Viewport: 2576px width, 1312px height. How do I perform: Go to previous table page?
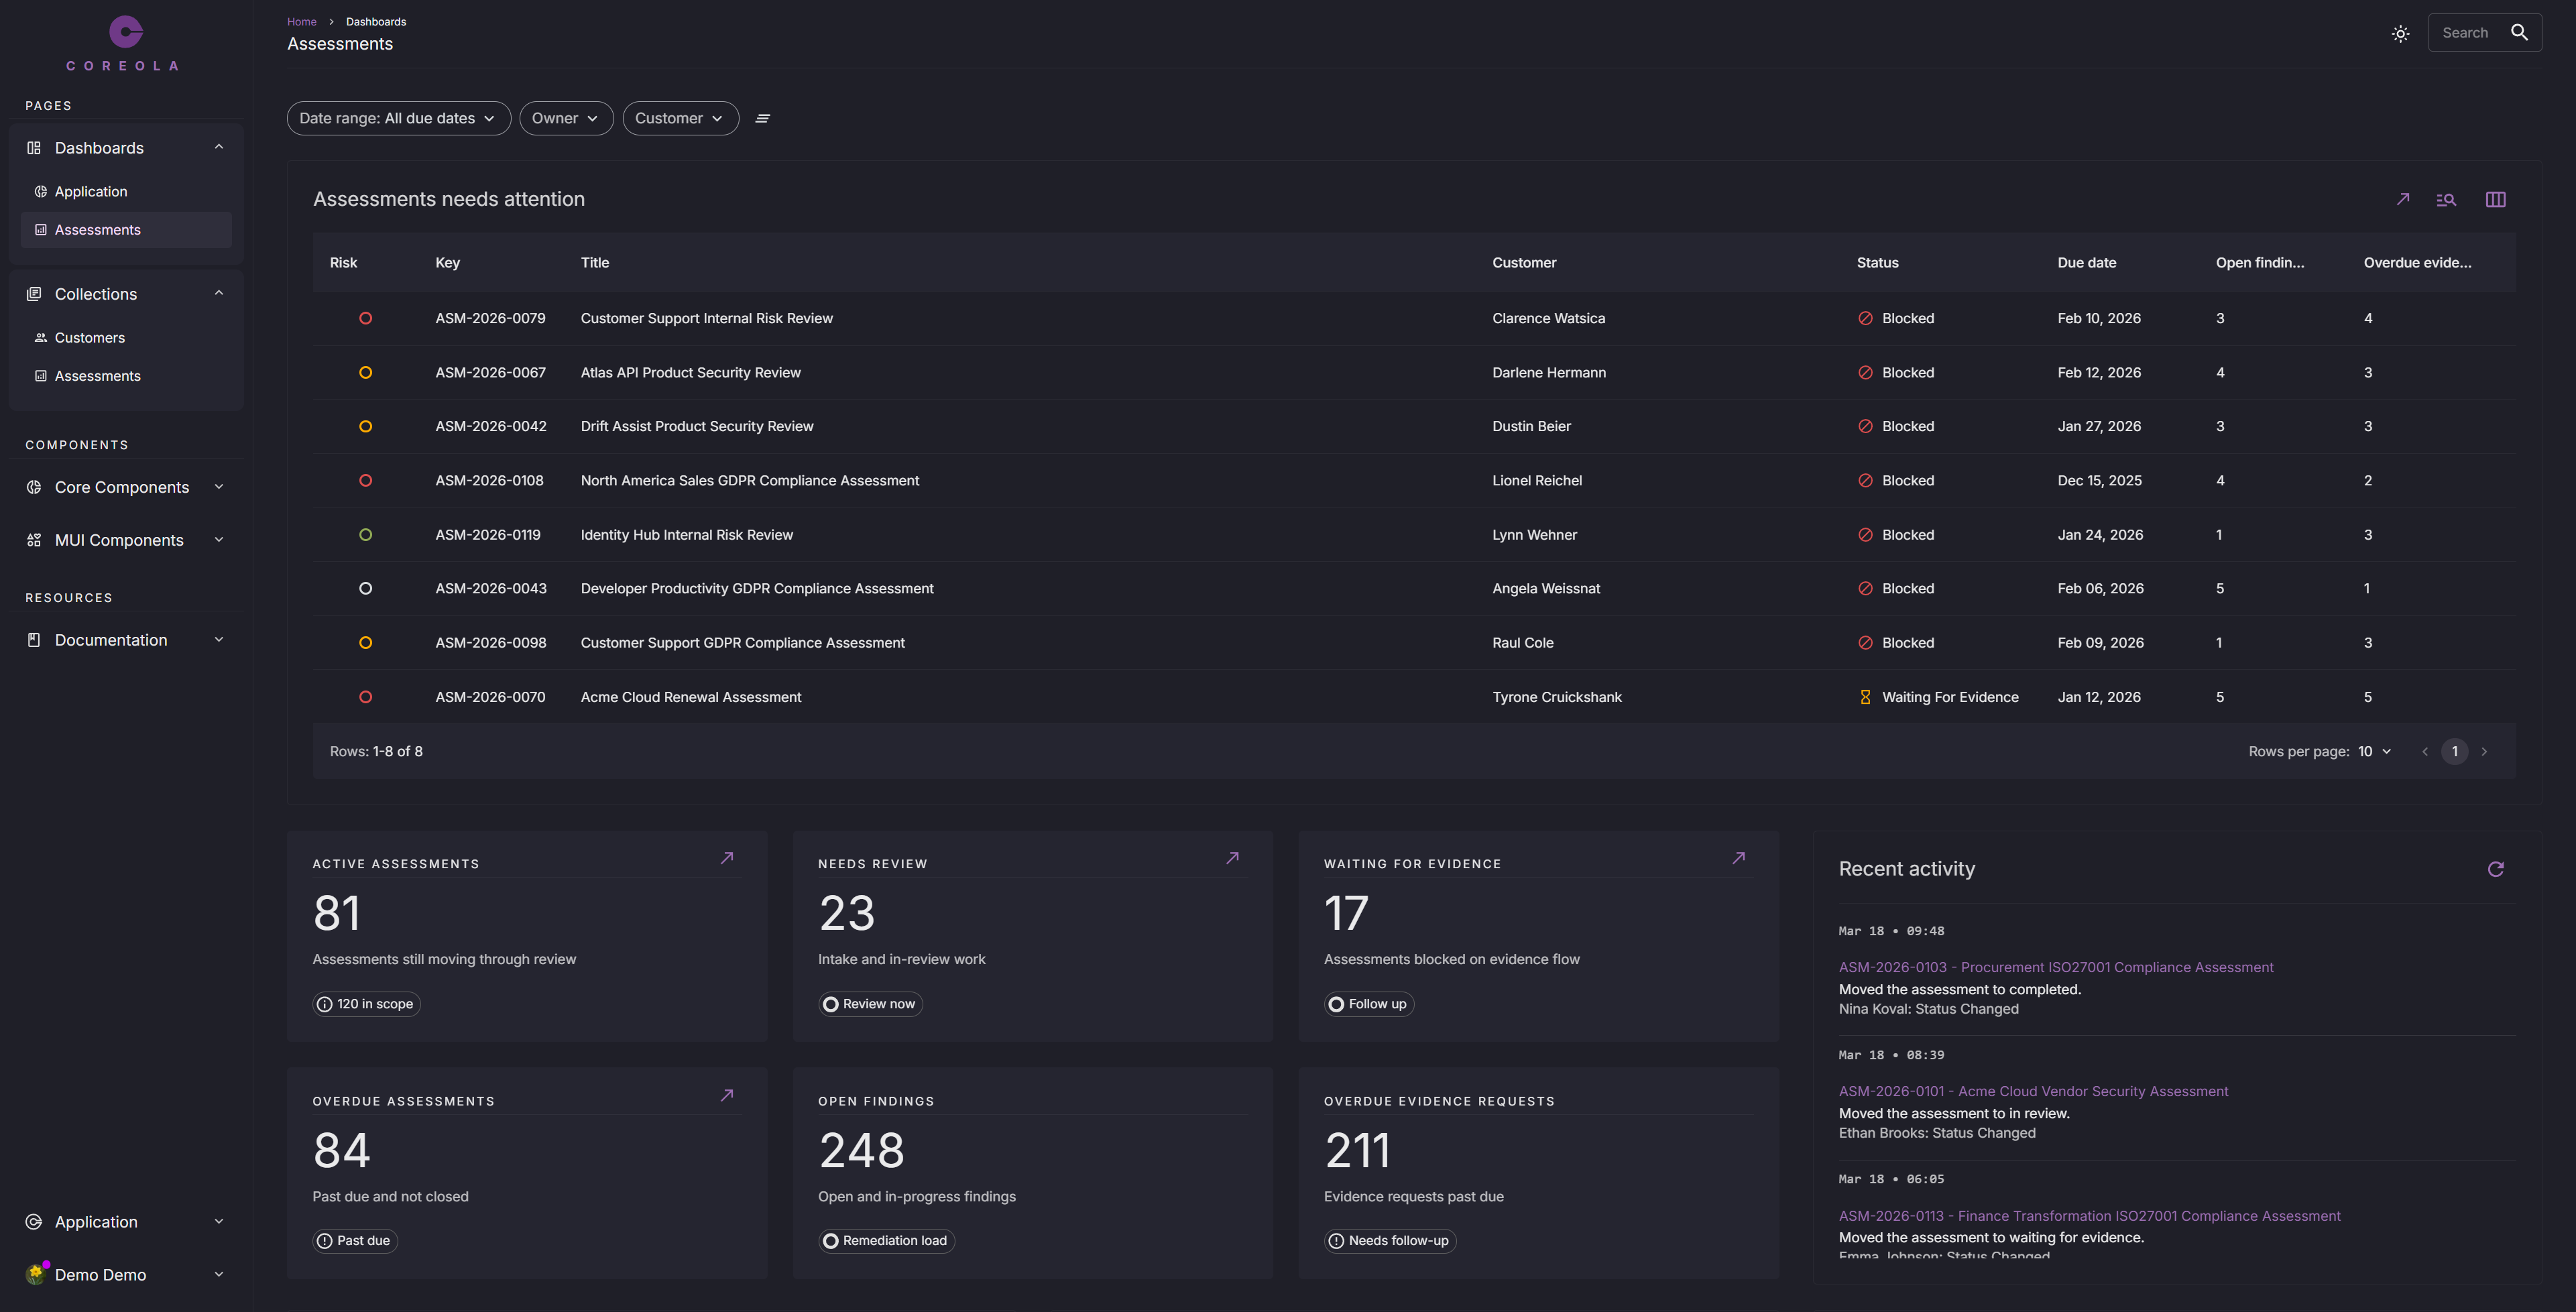tap(2424, 752)
